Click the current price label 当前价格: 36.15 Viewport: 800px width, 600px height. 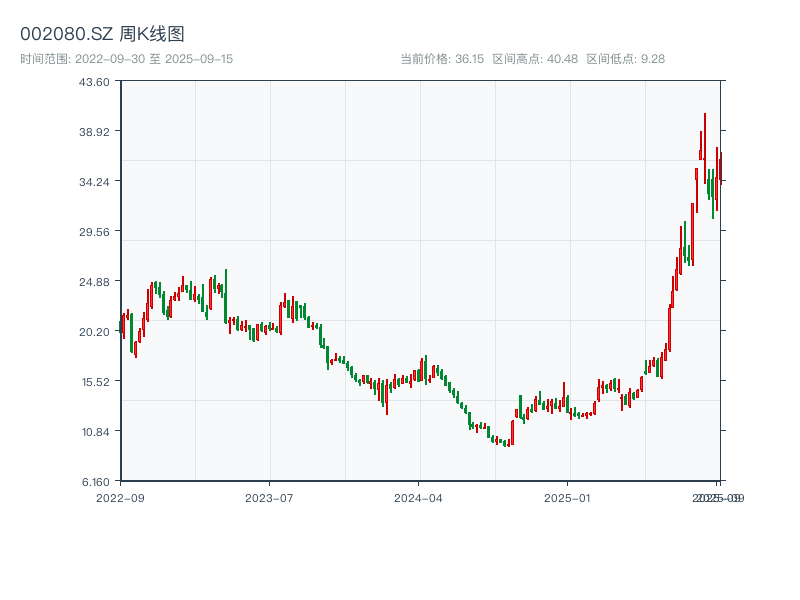pyautogui.click(x=442, y=59)
